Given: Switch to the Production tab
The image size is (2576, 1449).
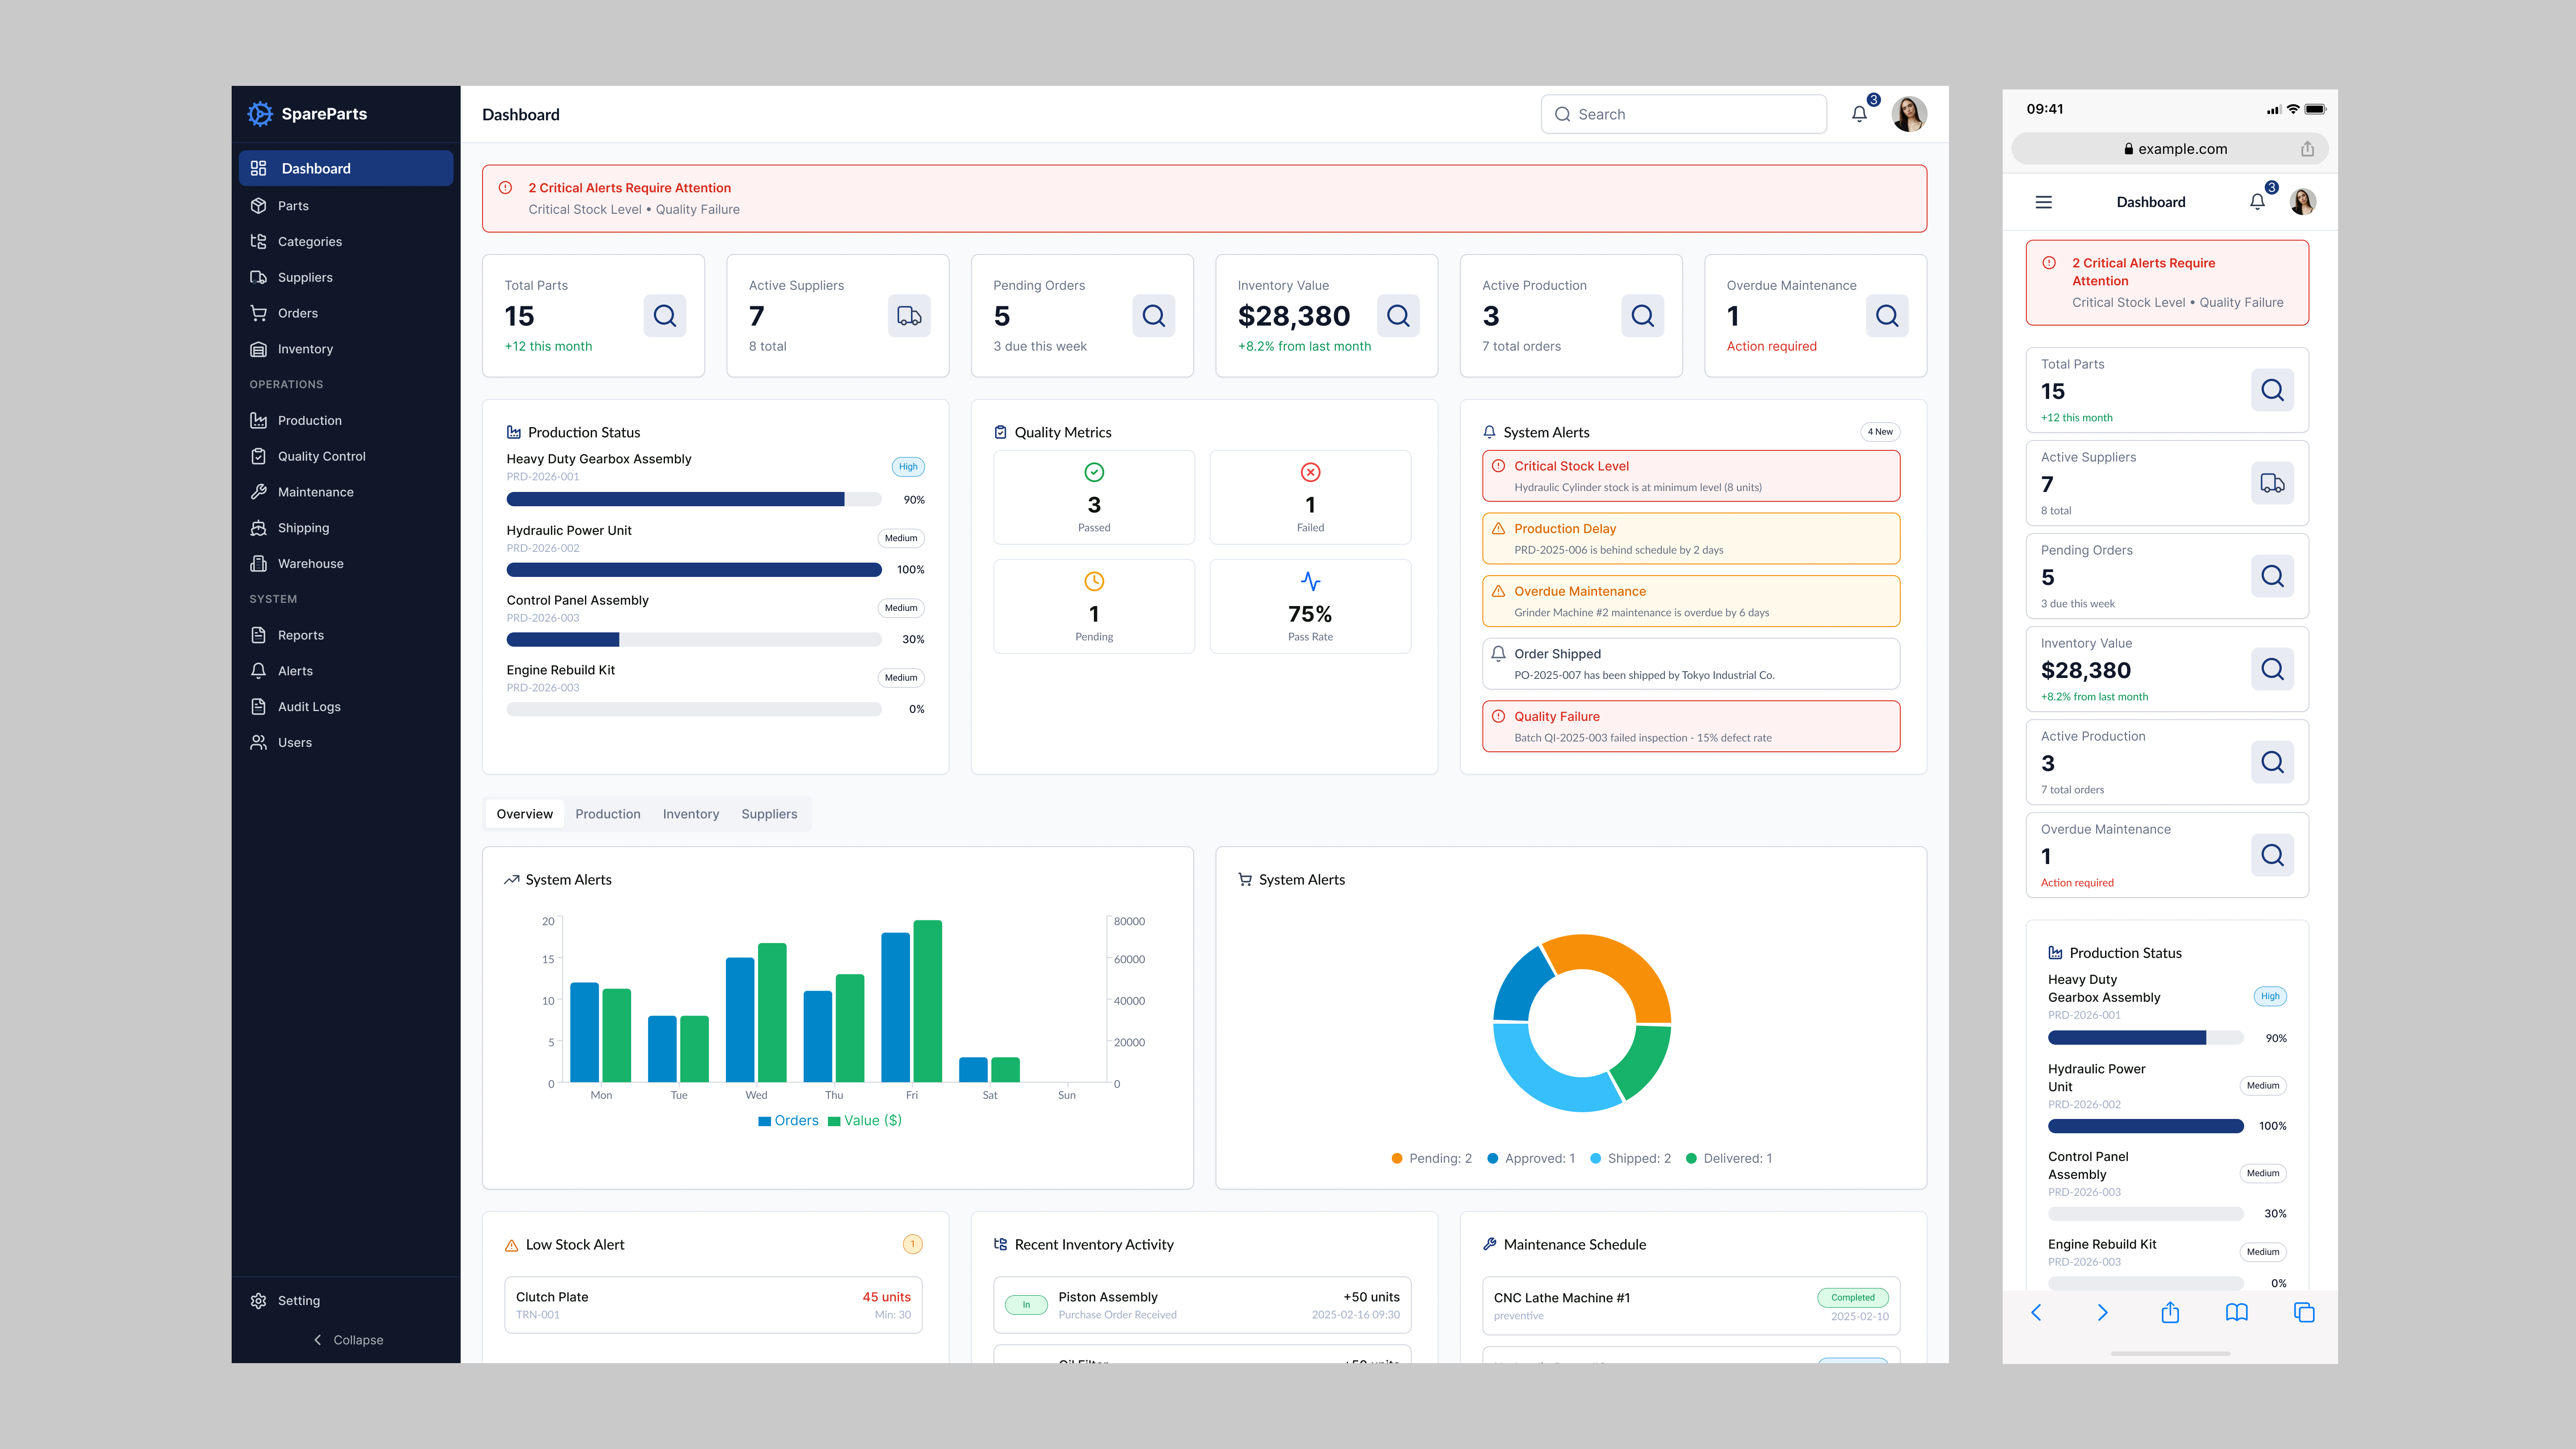Looking at the screenshot, I should [x=608, y=814].
